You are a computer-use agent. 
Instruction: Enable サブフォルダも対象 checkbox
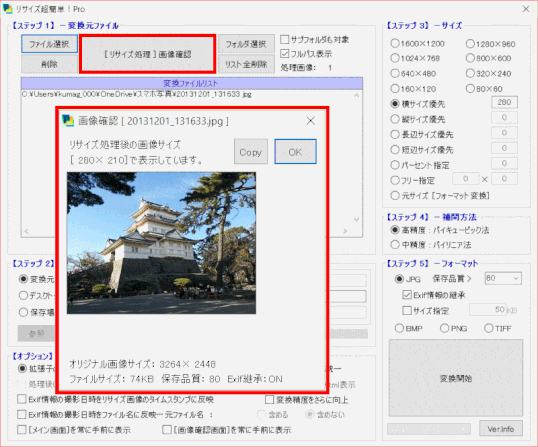click(284, 39)
